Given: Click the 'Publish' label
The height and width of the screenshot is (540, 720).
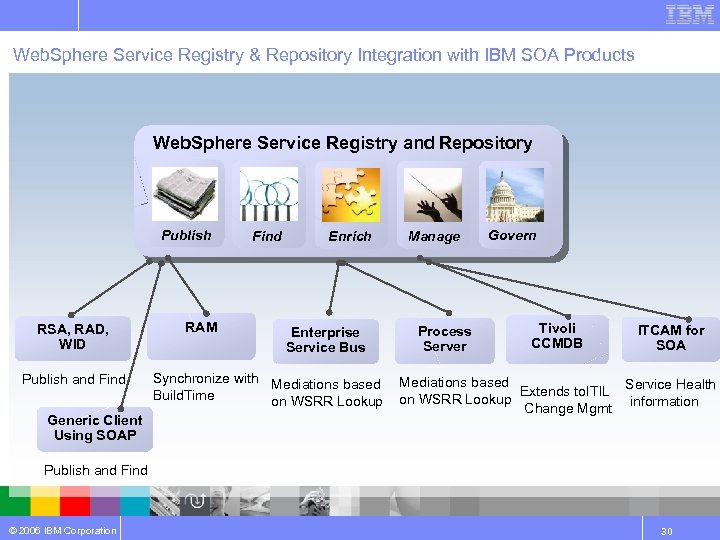Looking at the screenshot, I should 186,235.
